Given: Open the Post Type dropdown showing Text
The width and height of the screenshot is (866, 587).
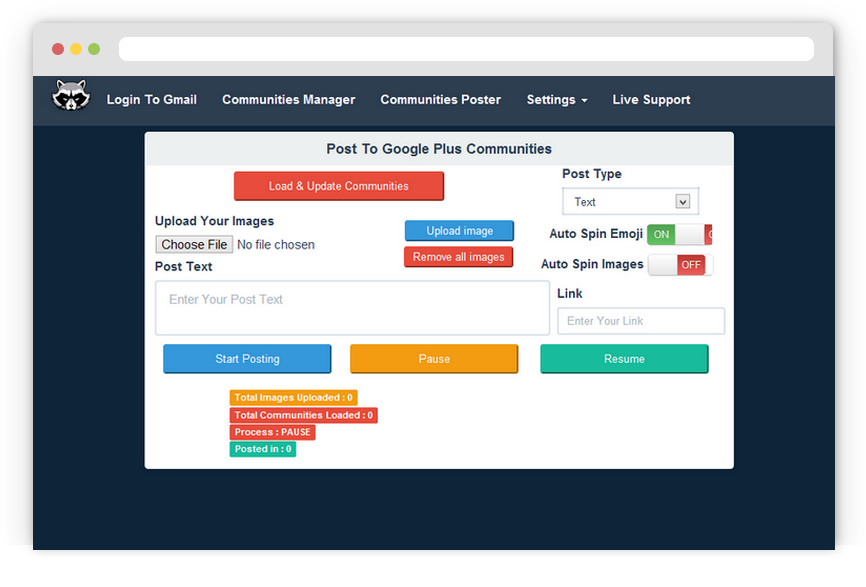Looking at the screenshot, I should pyautogui.click(x=630, y=202).
